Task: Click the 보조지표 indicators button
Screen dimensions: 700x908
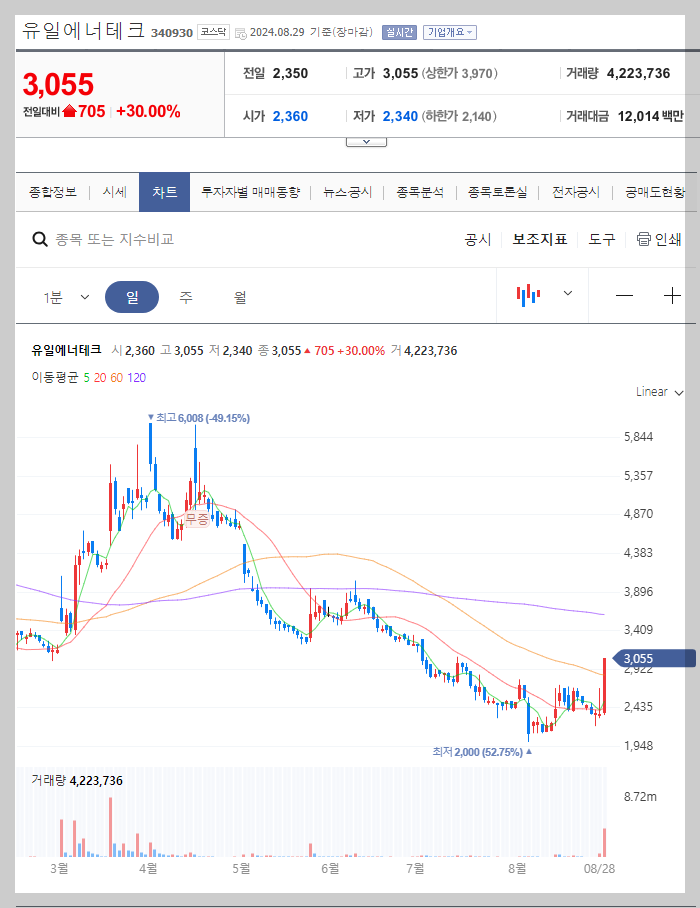Action: tap(535, 239)
